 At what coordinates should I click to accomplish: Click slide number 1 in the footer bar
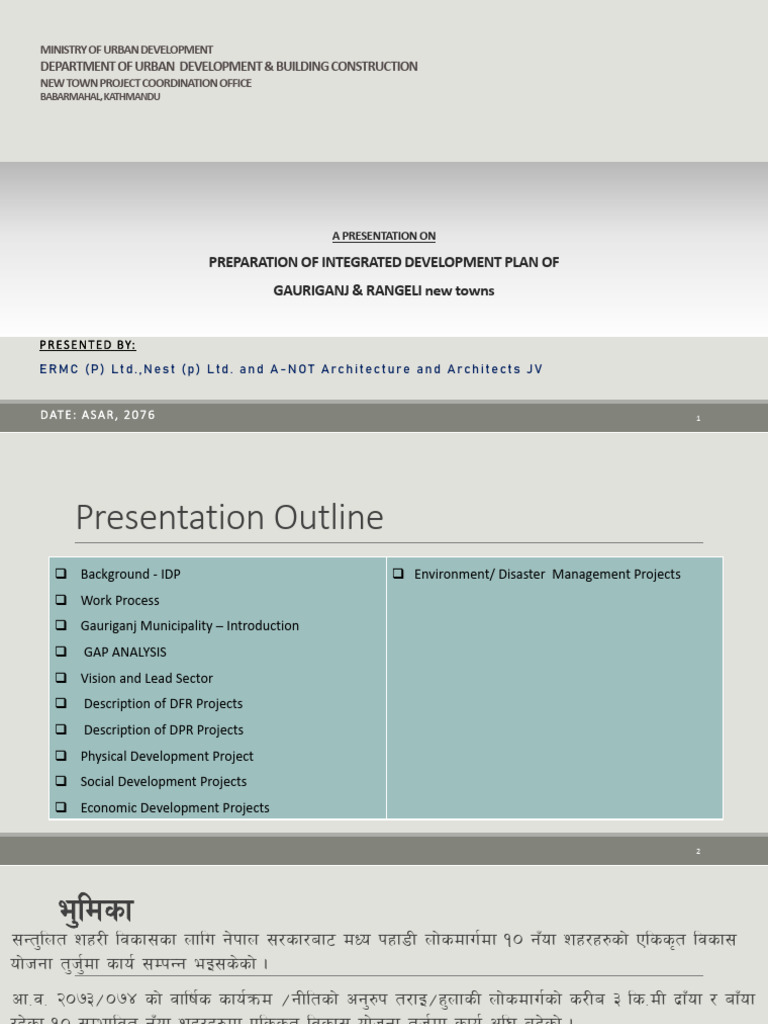(x=698, y=418)
